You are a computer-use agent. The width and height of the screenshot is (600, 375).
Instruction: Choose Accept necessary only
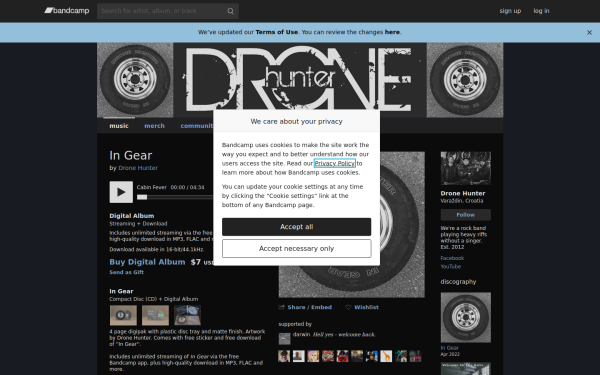tap(297, 249)
